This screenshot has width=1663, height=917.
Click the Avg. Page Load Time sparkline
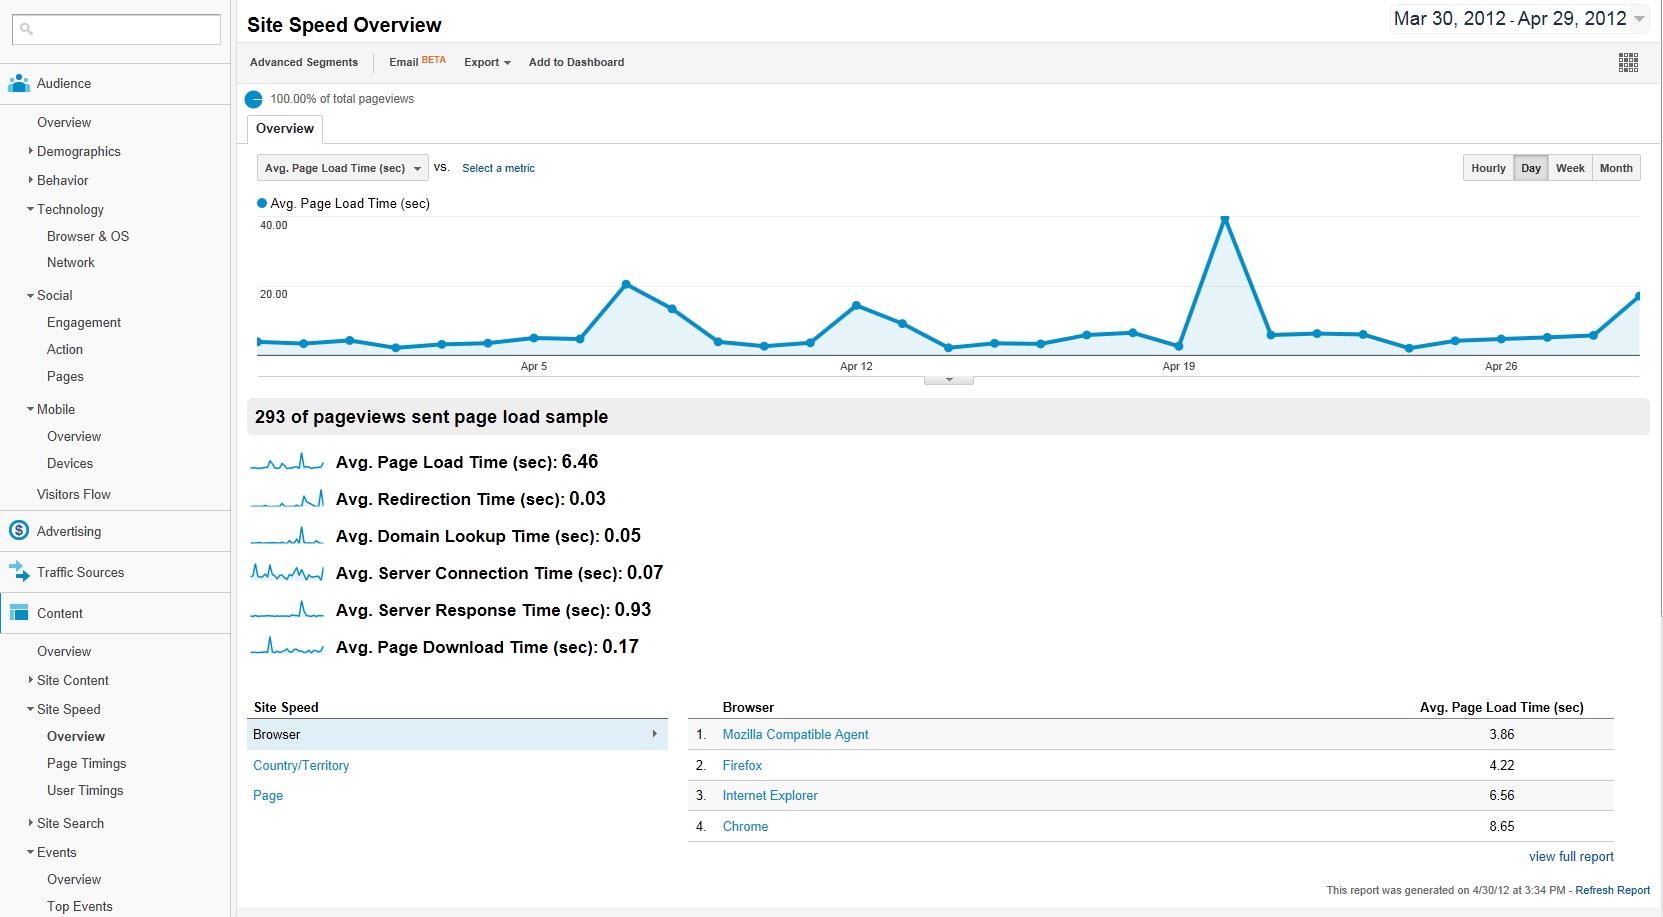coord(287,461)
